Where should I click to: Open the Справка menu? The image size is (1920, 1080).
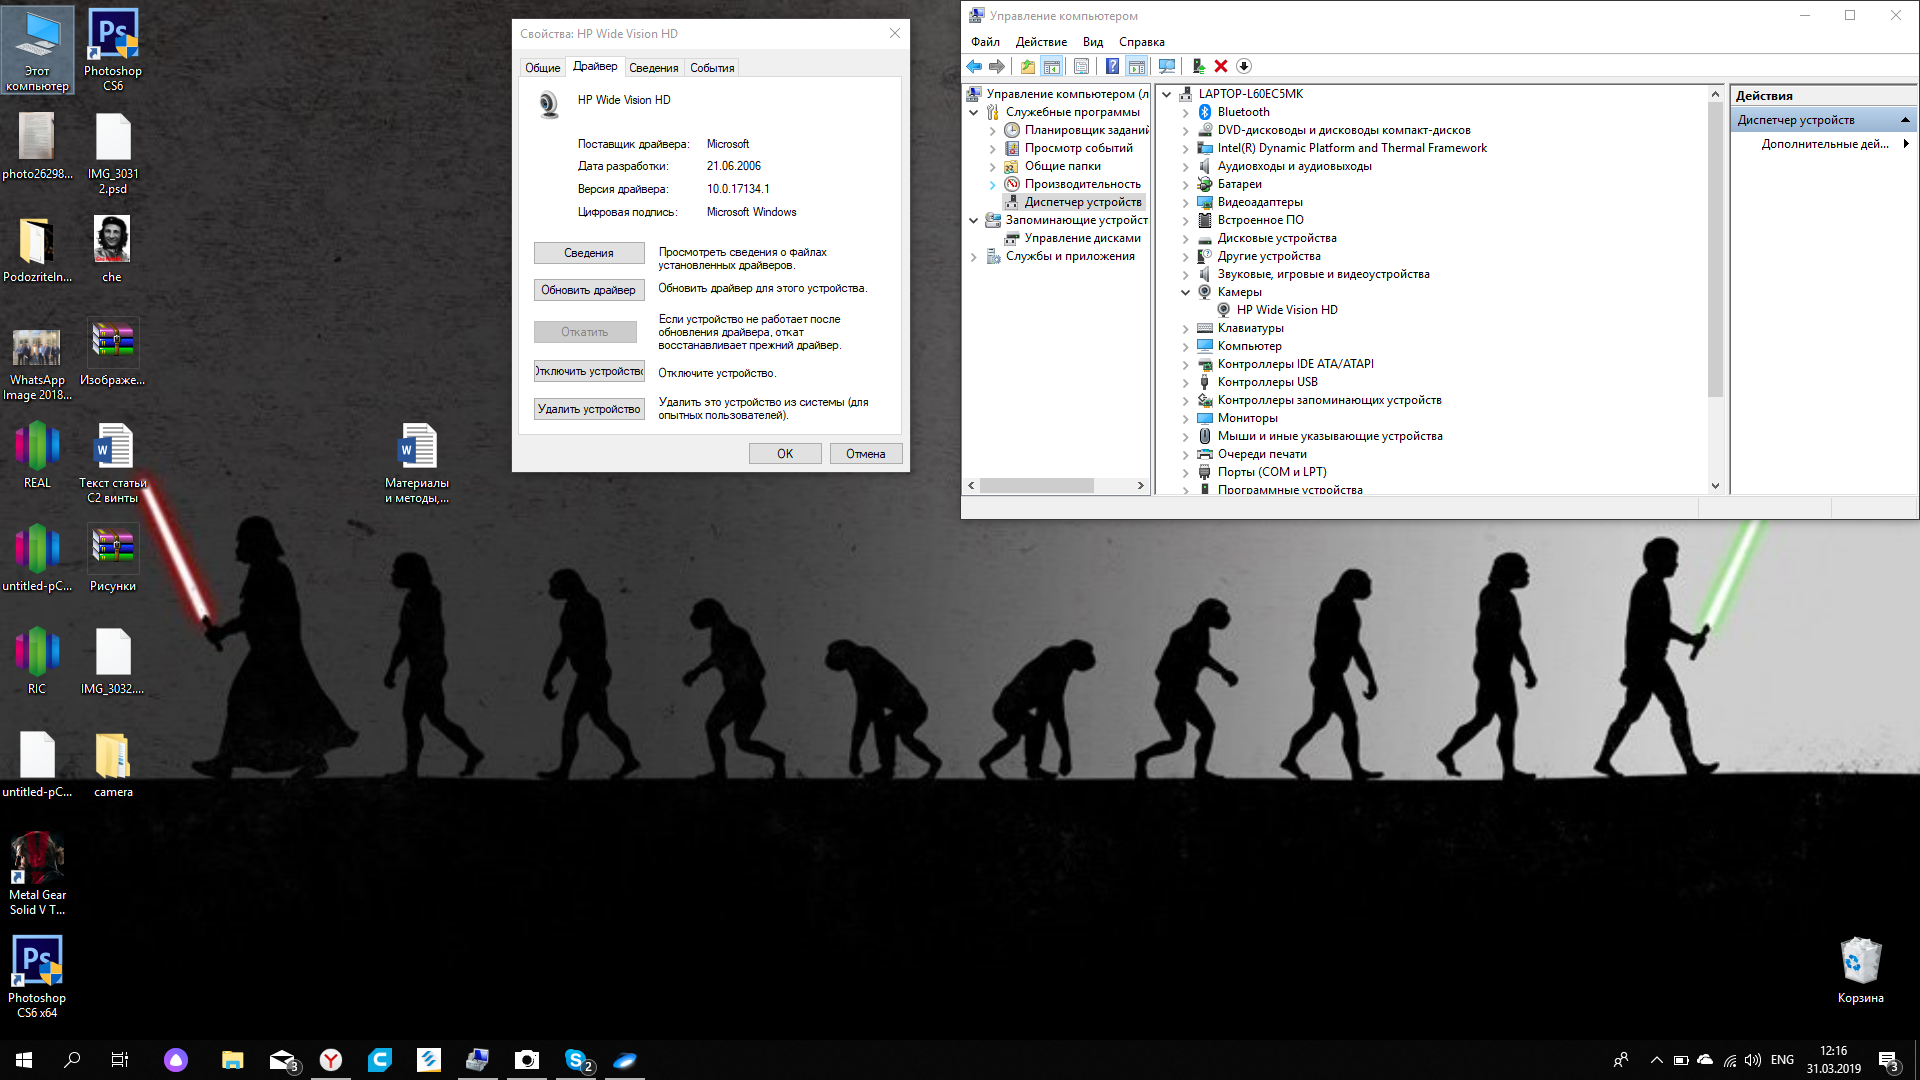click(1142, 42)
